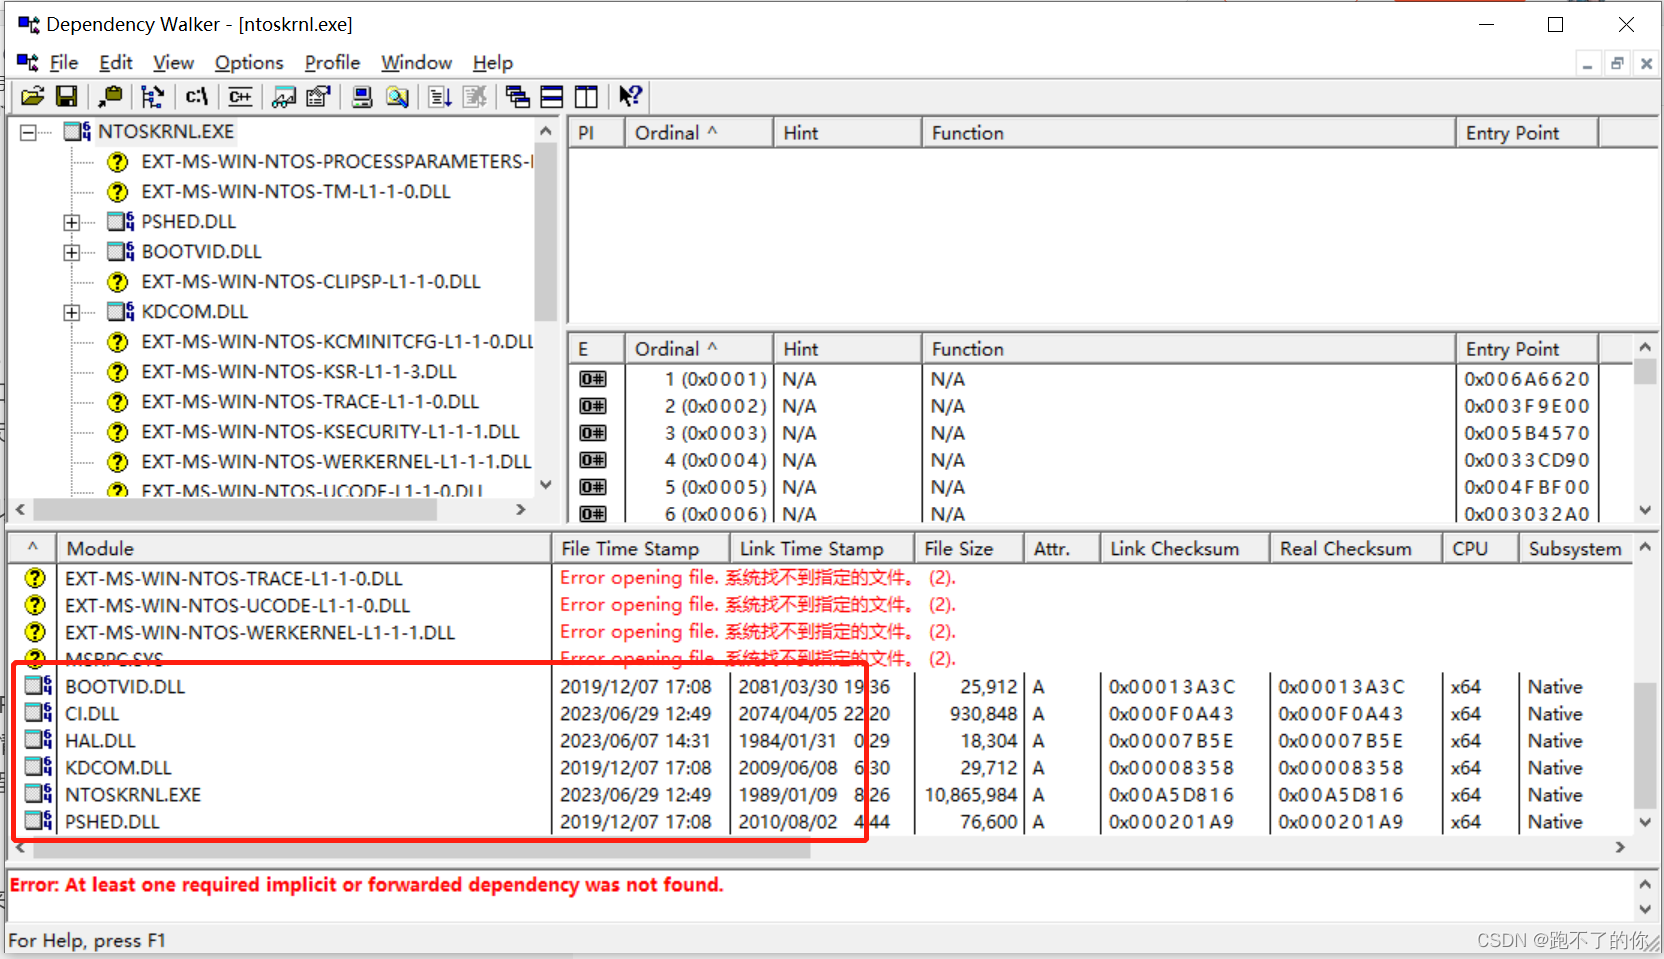The image size is (1664, 959).
Task: Select EXT-MS-WIN-NTOS-CLIPSP-L1-1-0.DLL in tree
Action: (x=311, y=281)
